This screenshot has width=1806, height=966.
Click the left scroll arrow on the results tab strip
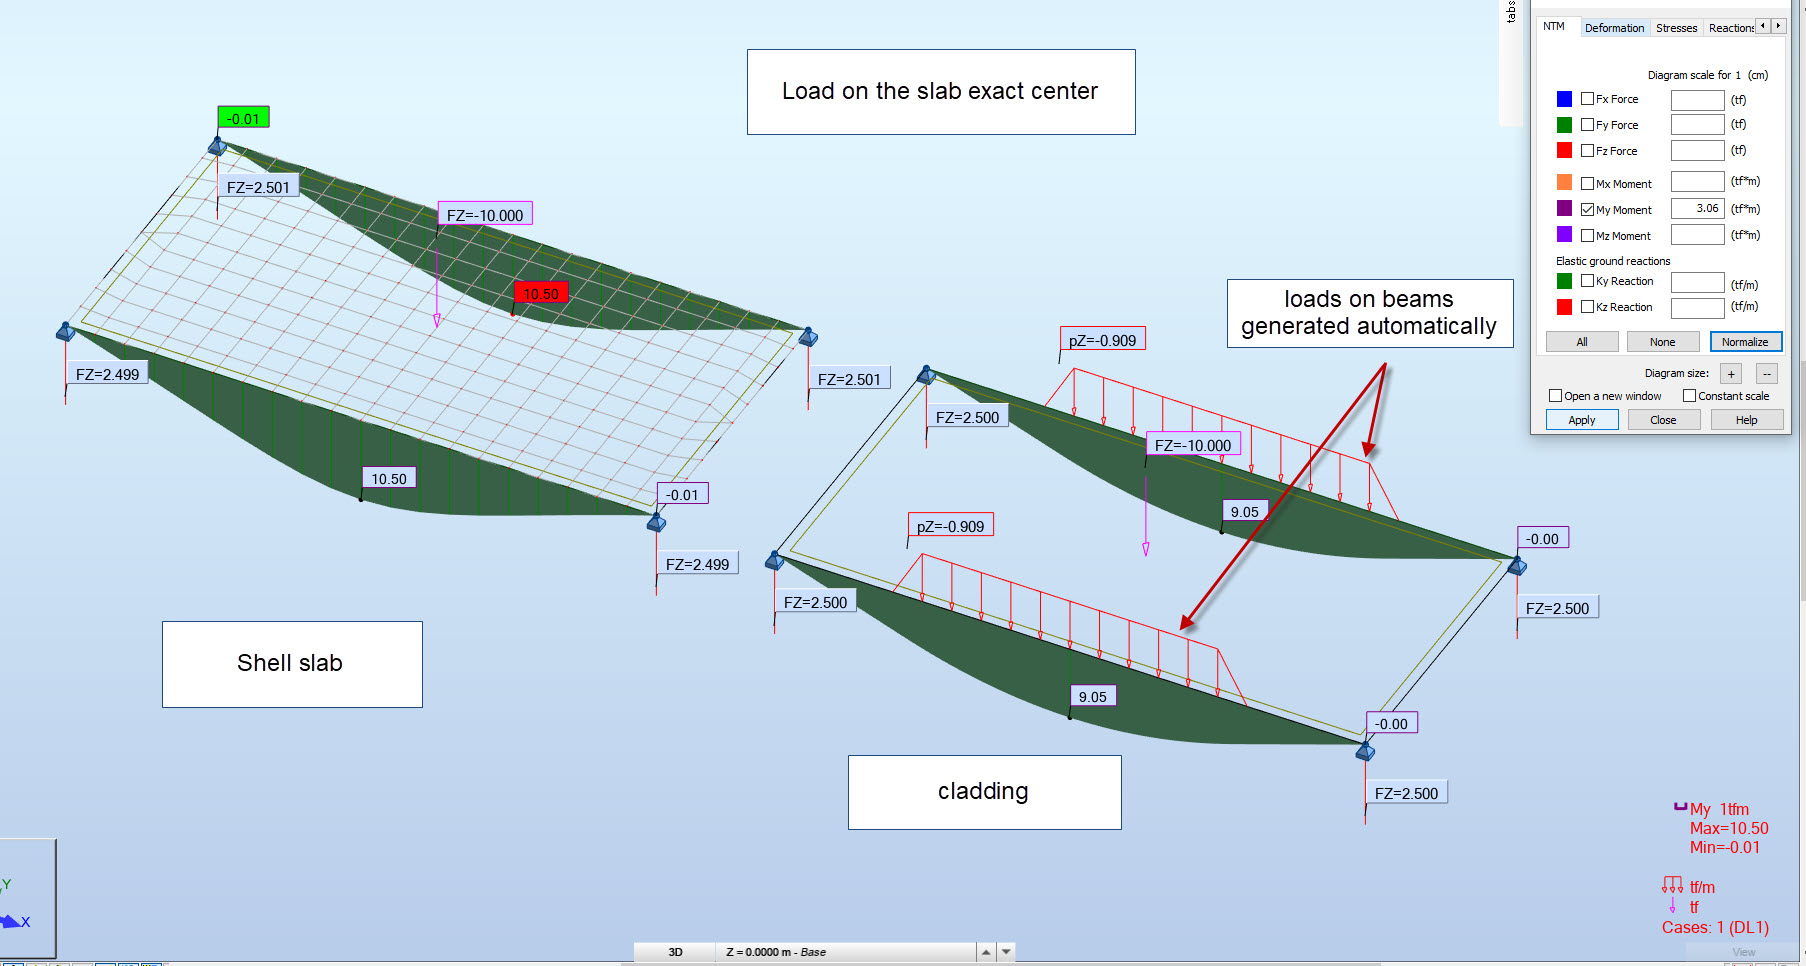coord(1763,26)
